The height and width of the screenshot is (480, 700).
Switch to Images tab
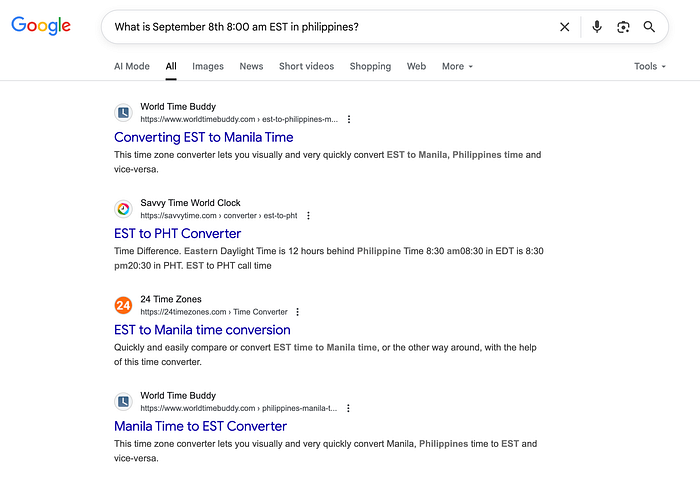(208, 66)
